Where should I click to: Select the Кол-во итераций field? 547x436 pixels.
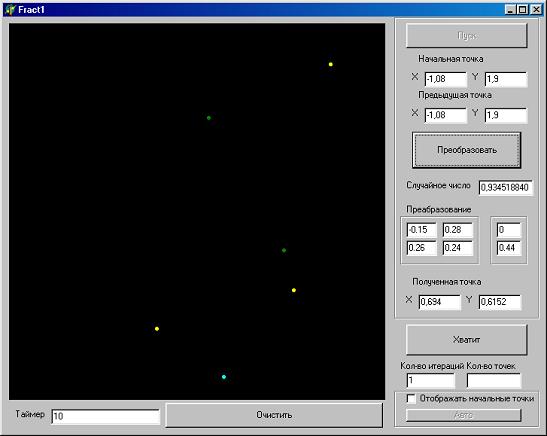(431, 380)
